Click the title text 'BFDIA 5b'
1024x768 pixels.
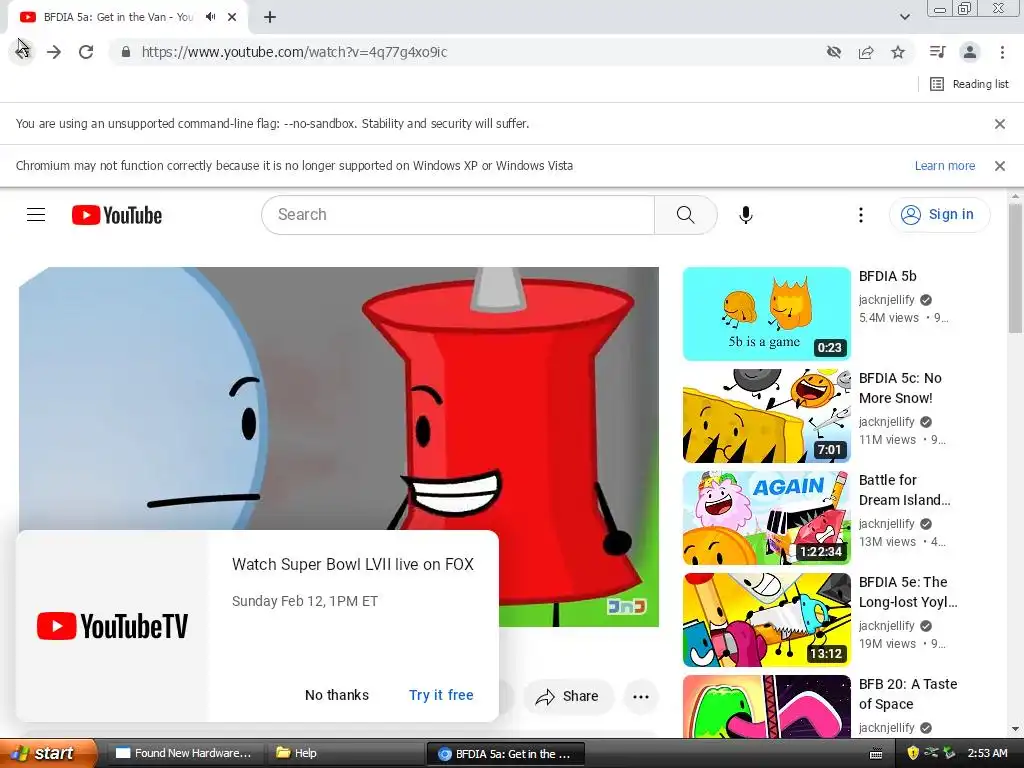point(888,276)
